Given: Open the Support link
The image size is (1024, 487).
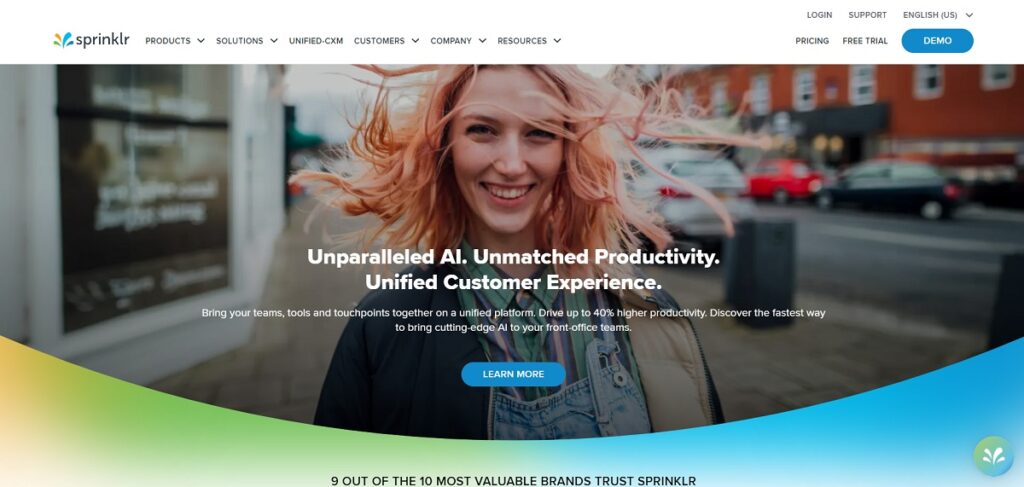Looking at the screenshot, I should [867, 15].
